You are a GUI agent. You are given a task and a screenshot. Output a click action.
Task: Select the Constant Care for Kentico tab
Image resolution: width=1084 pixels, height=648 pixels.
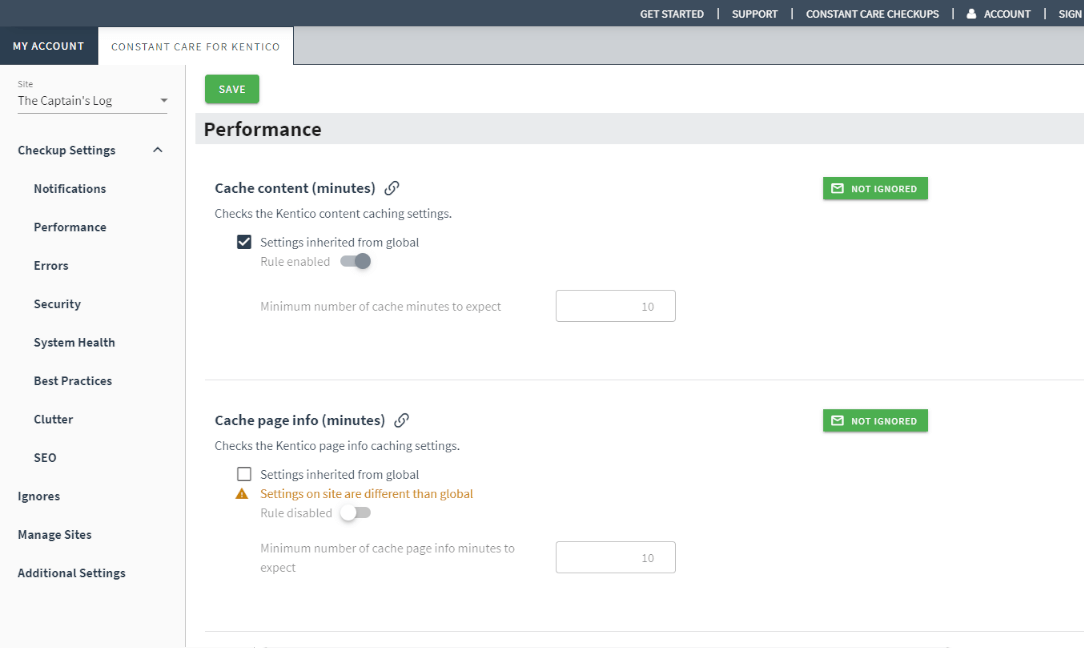[196, 46]
